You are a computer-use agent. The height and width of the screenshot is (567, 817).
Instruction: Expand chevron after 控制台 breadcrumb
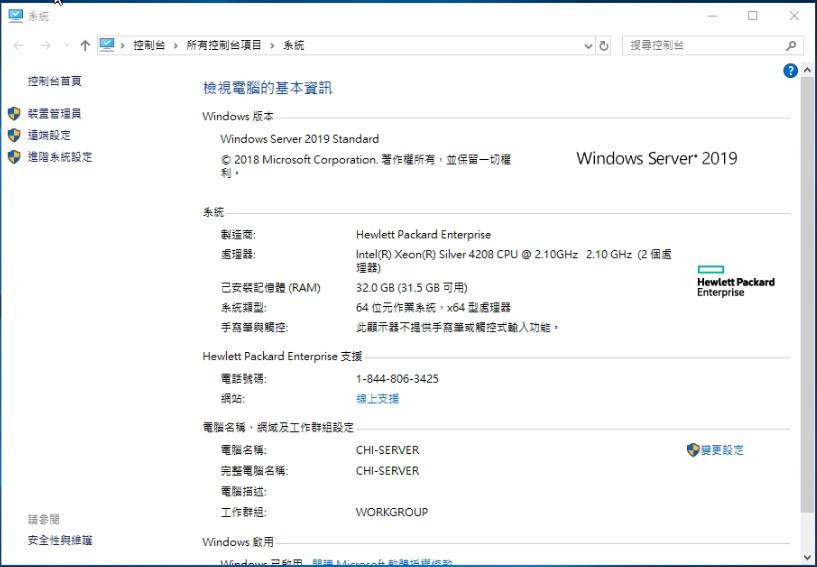coord(176,46)
